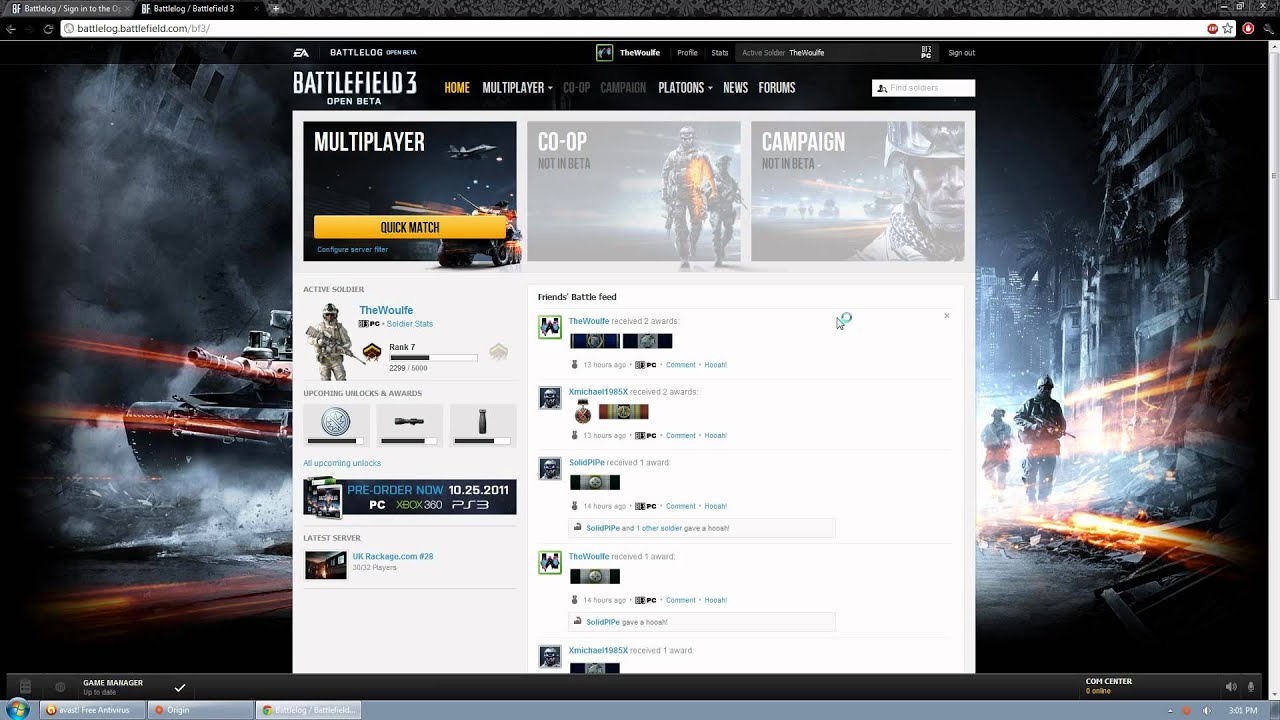Click the second award ribbon of TheWoulfe
This screenshot has width=1280, height=720.
(x=647, y=341)
